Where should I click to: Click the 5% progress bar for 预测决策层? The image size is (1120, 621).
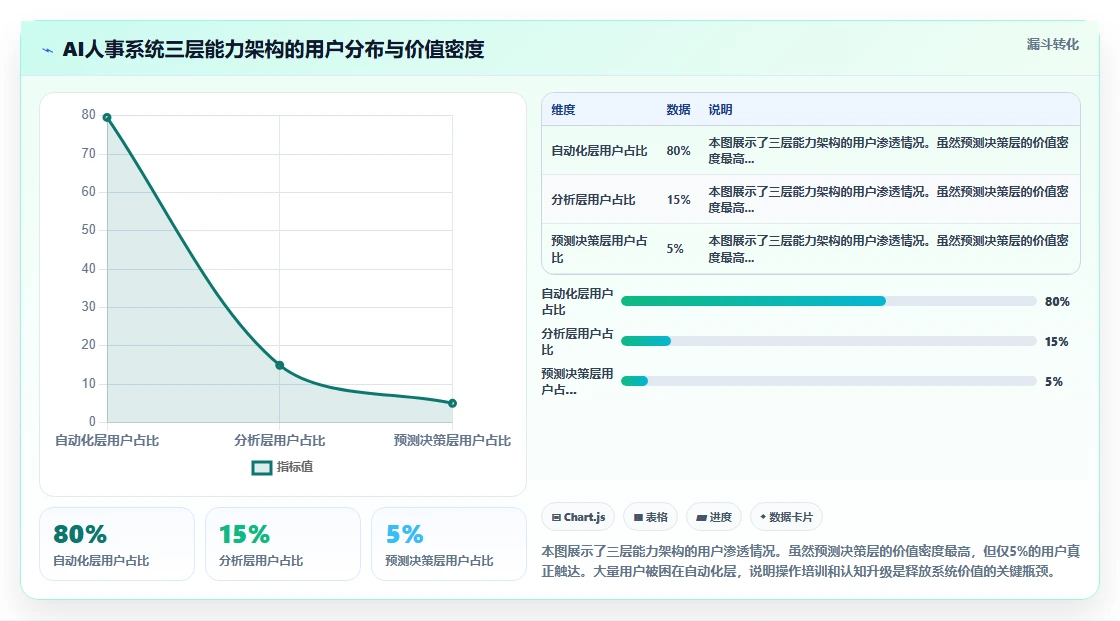pyautogui.click(x=829, y=382)
